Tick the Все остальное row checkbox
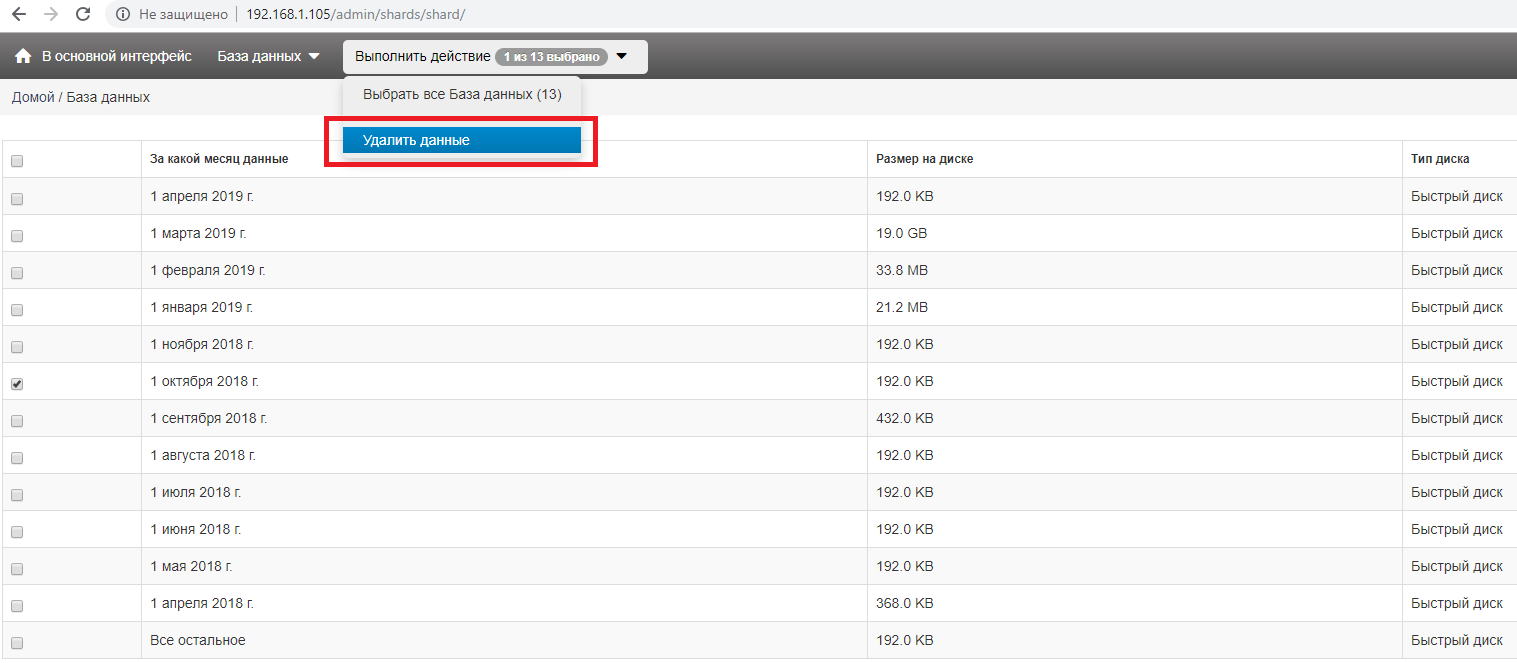This screenshot has height=663, width=1517. point(17,643)
